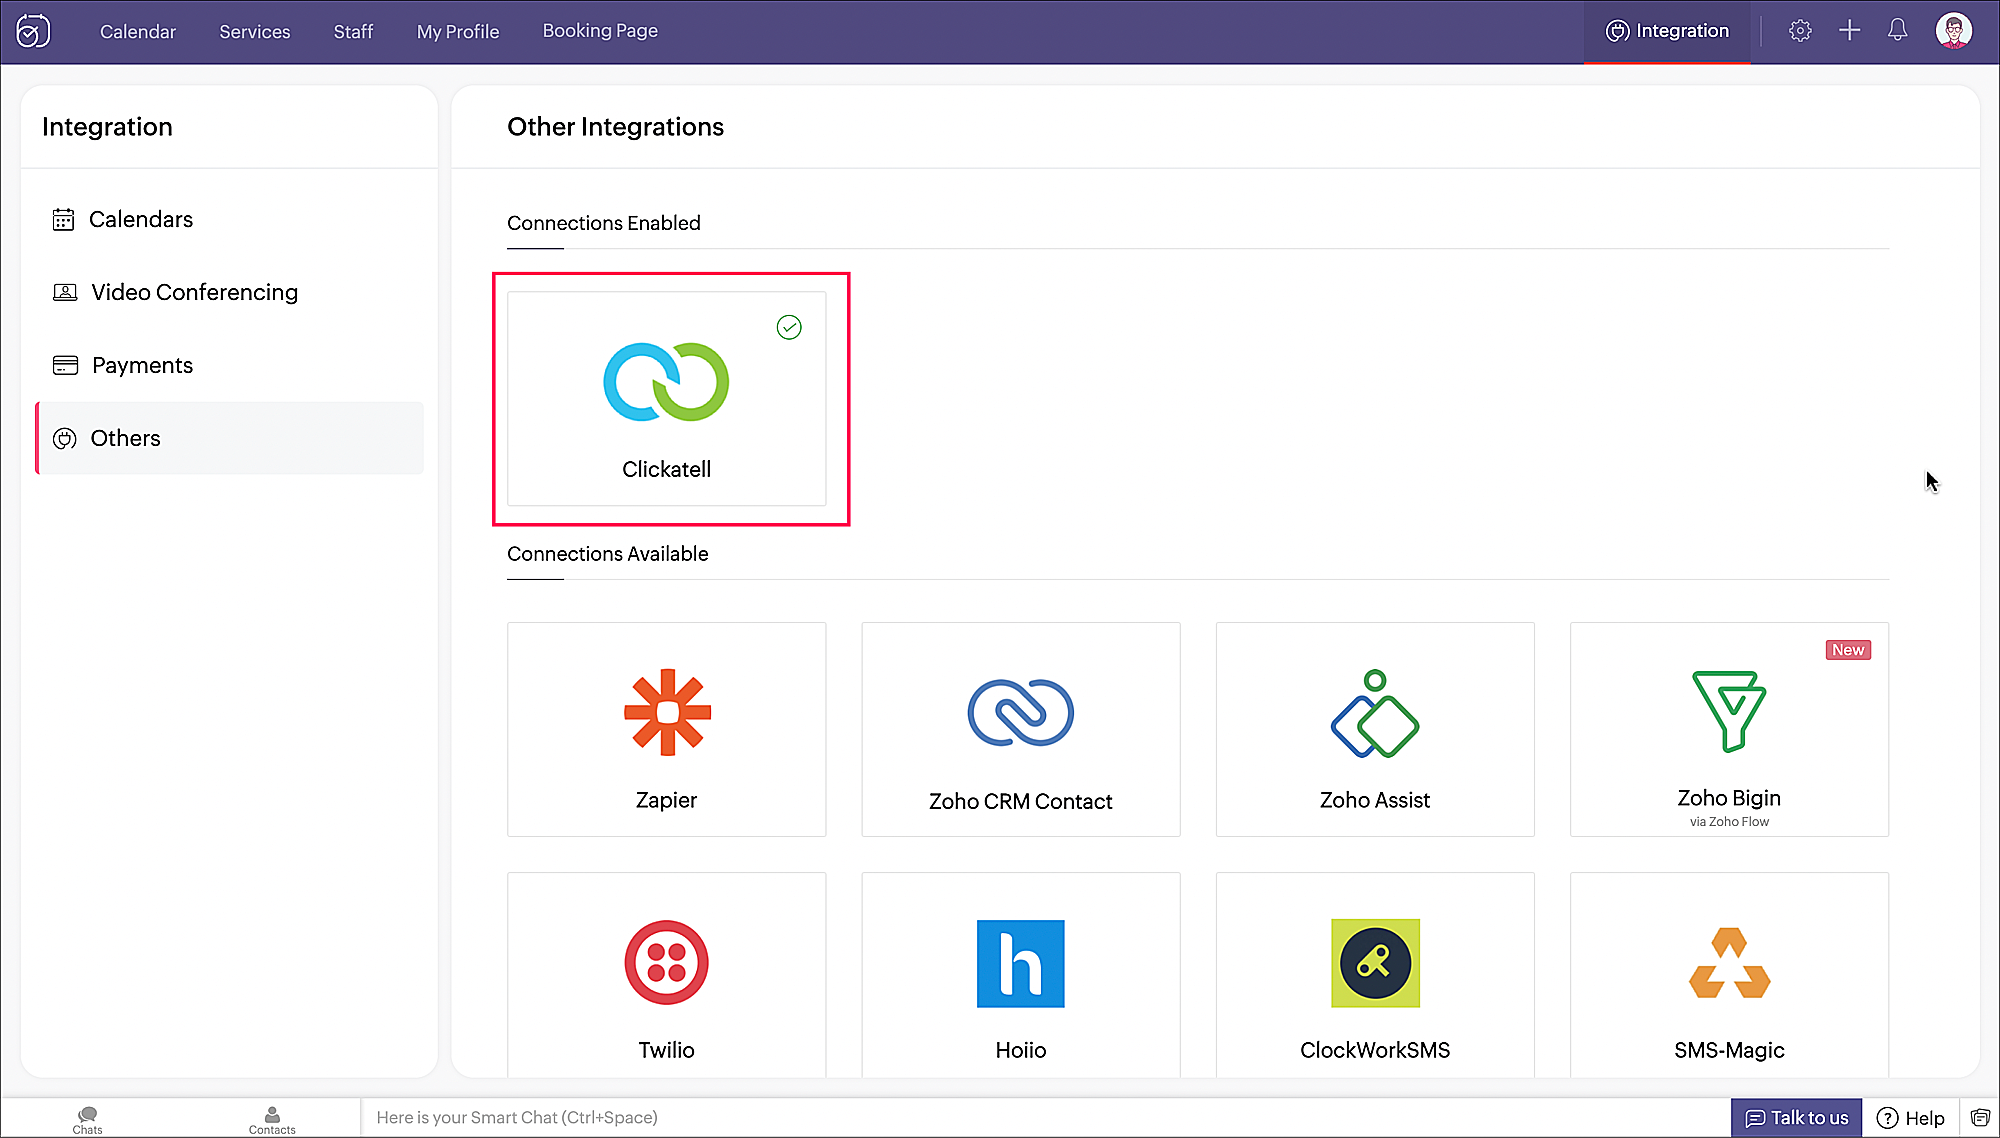Click the Zoho Bigin label
The width and height of the screenshot is (2000, 1138).
(x=1729, y=798)
